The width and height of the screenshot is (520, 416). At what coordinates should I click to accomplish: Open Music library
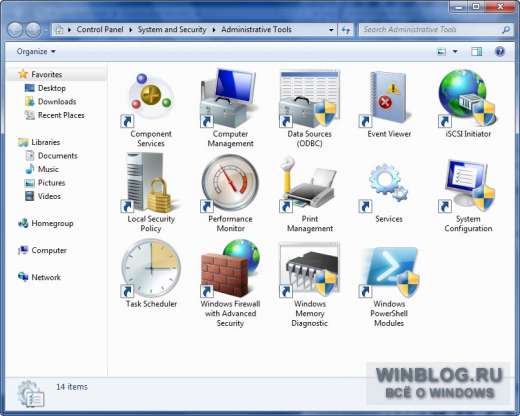click(x=48, y=169)
